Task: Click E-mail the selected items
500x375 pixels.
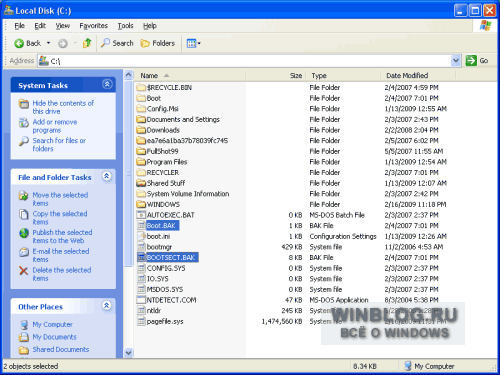Action: [61, 255]
